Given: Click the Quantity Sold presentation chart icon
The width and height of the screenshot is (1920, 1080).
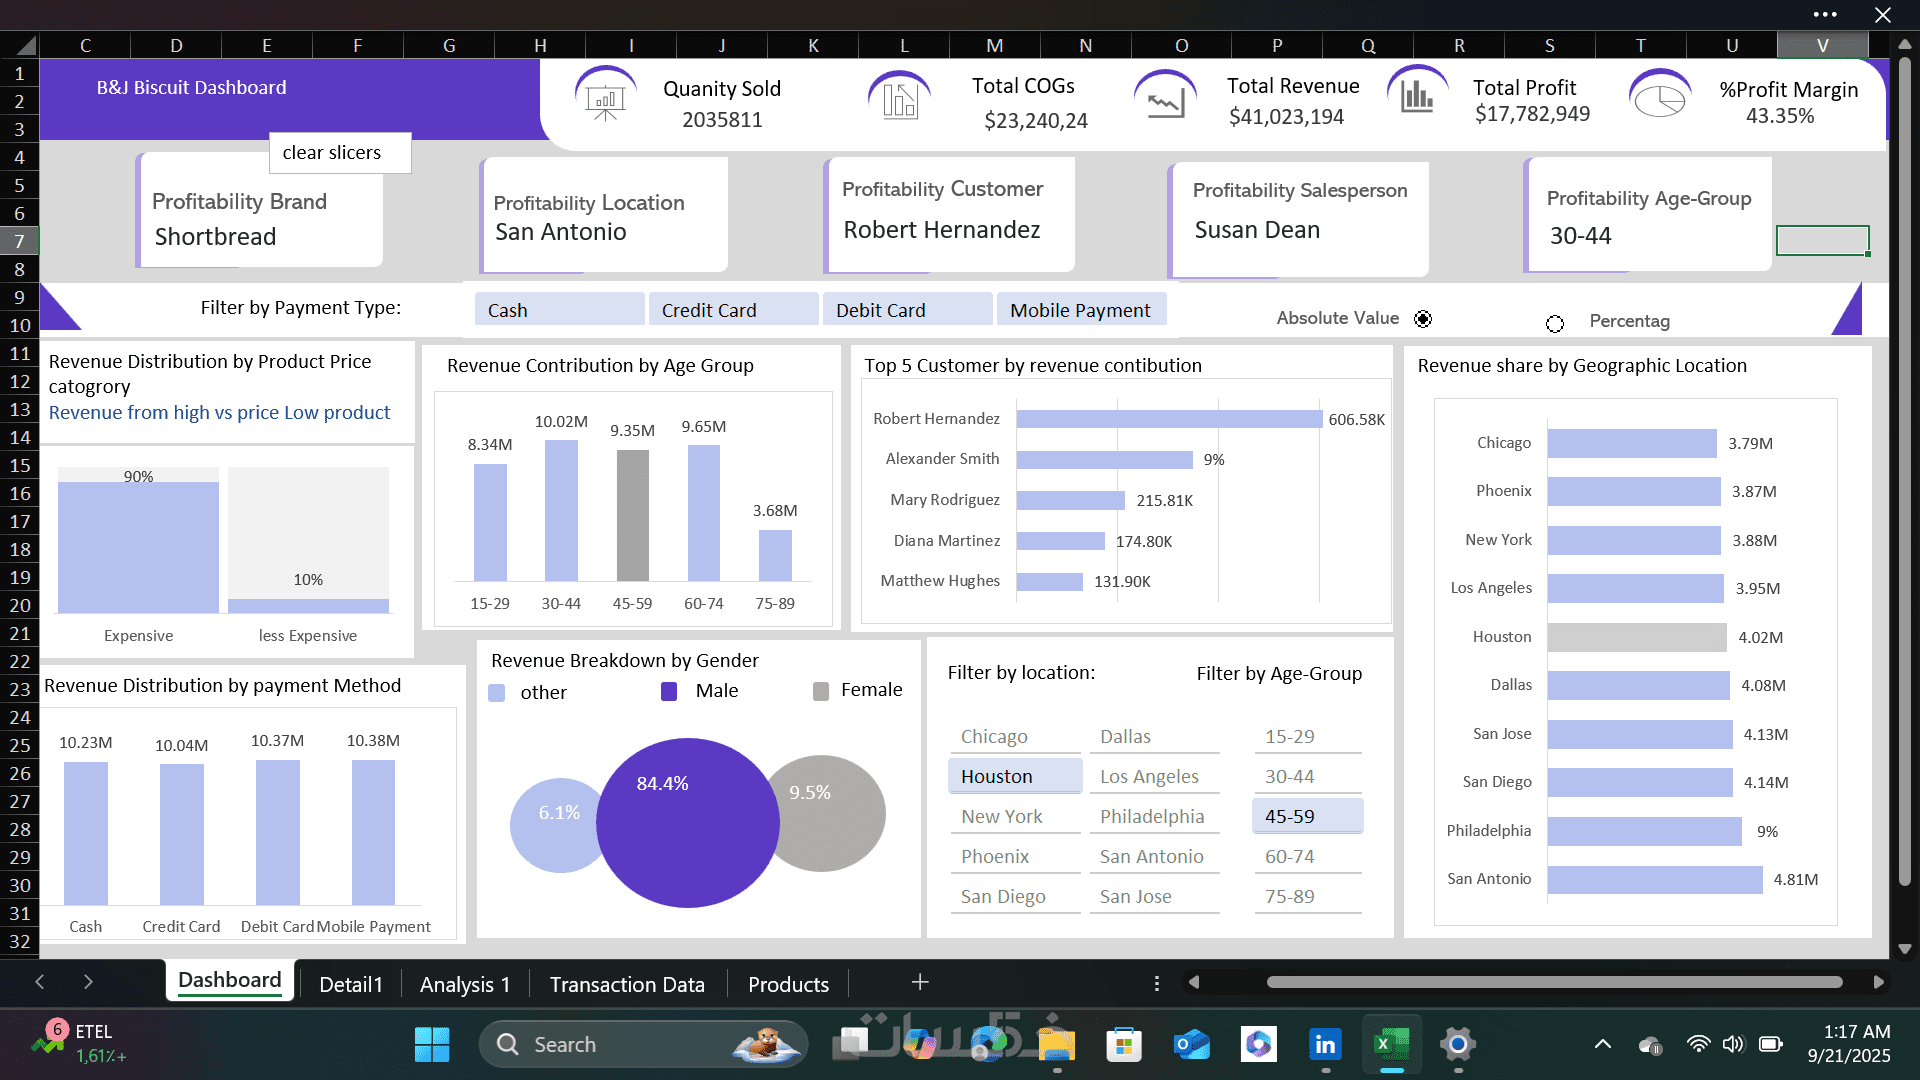Looking at the screenshot, I should pyautogui.click(x=605, y=100).
